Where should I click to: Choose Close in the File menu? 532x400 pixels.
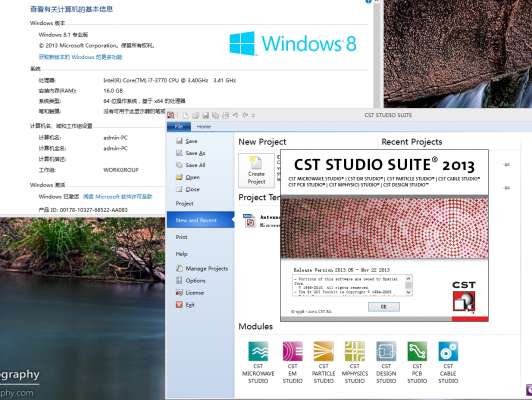point(188,189)
